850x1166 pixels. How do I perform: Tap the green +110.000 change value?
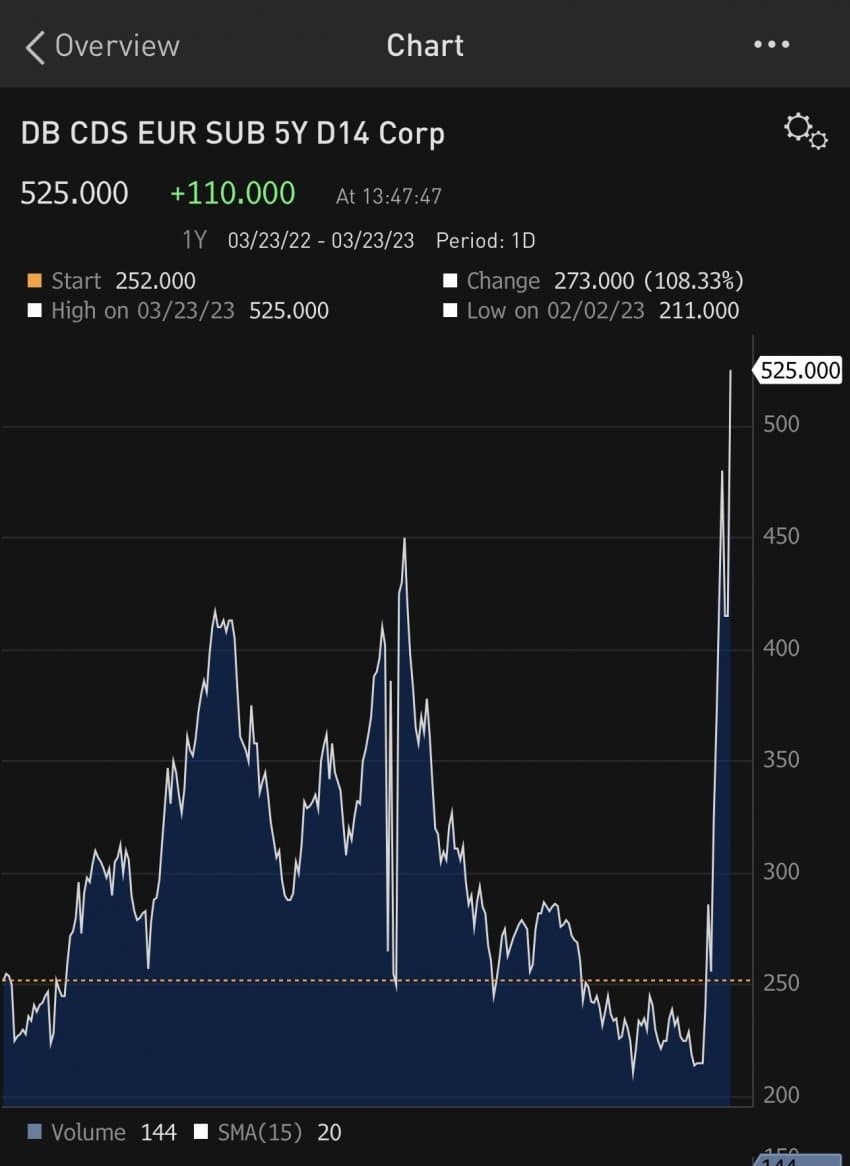pos(232,193)
